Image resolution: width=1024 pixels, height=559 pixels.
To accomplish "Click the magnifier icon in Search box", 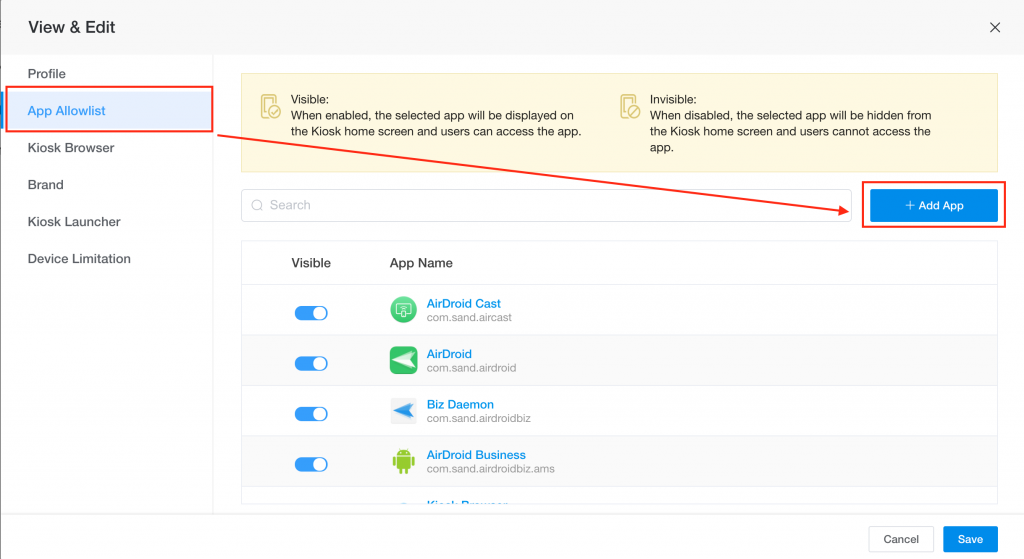I will (x=257, y=205).
